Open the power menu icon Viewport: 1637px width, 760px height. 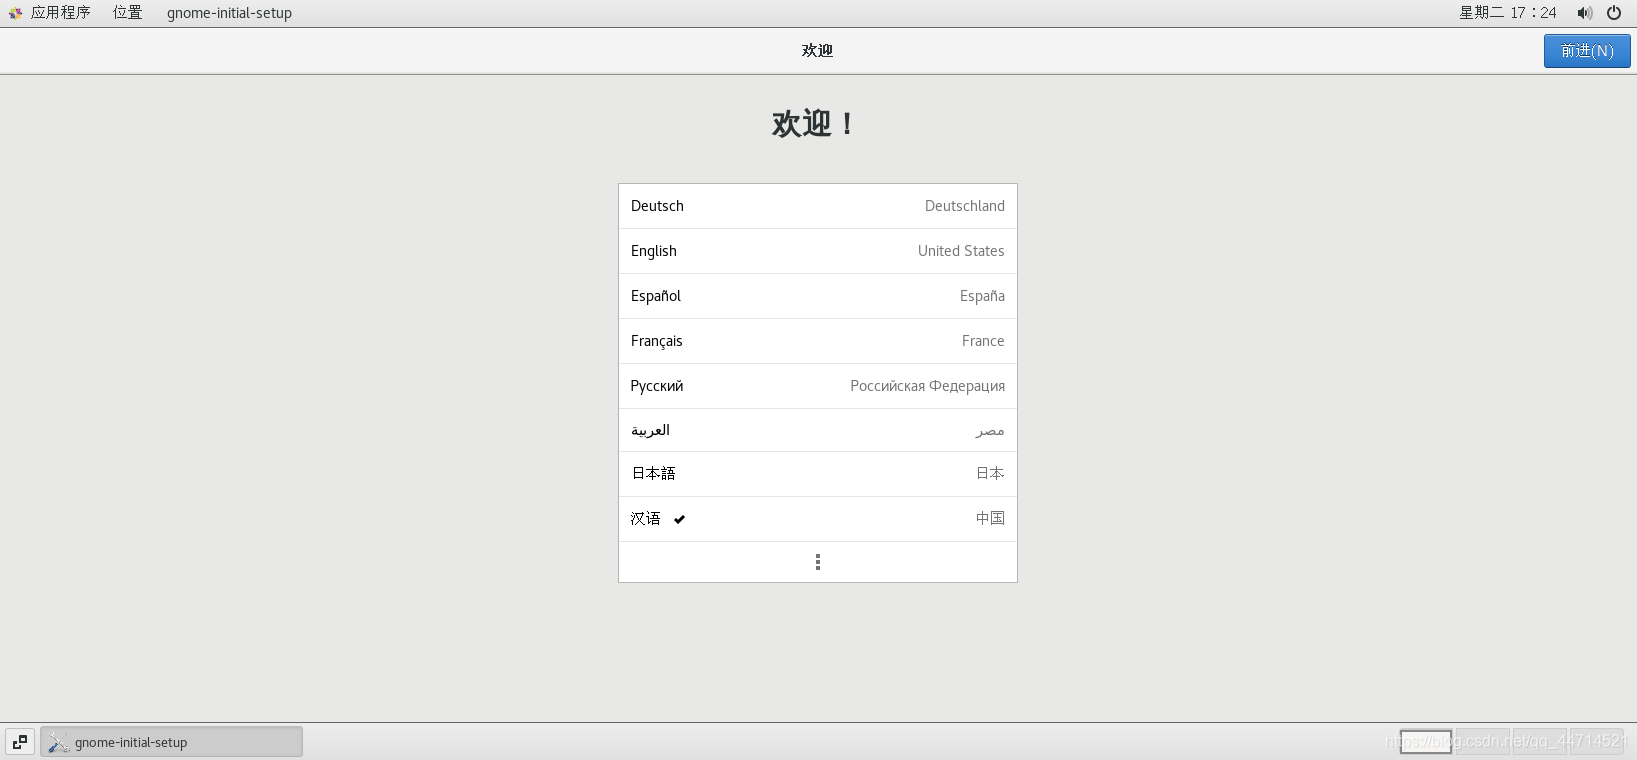pyautogui.click(x=1614, y=13)
